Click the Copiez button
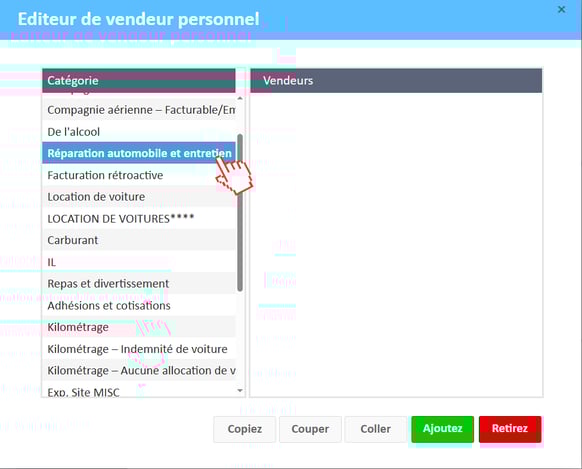Image resolution: width=582 pixels, height=469 pixels. click(x=245, y=429)
